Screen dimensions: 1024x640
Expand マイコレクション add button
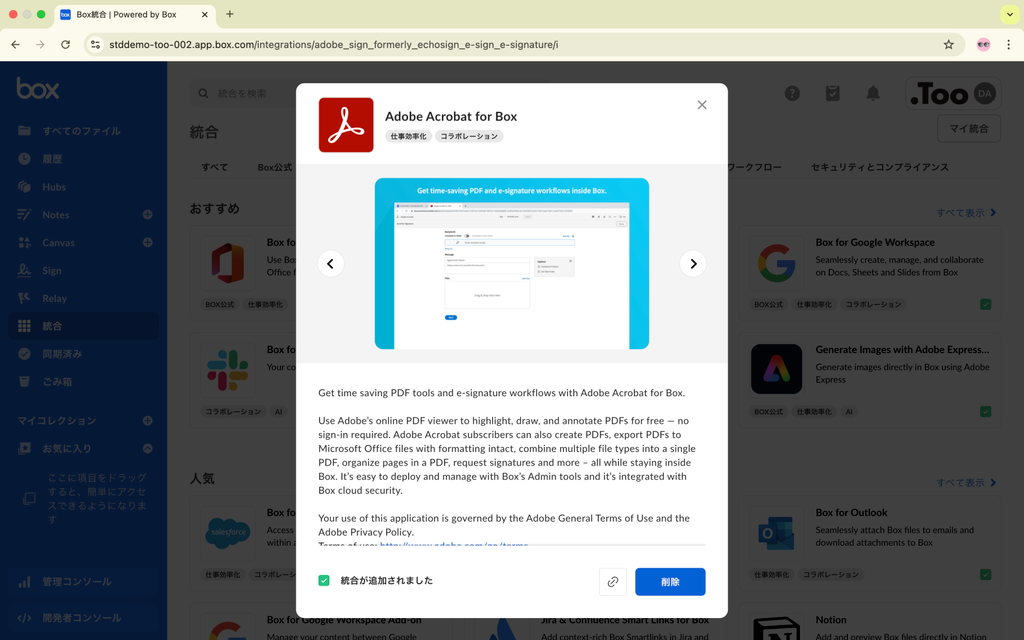tap(147, 421)
